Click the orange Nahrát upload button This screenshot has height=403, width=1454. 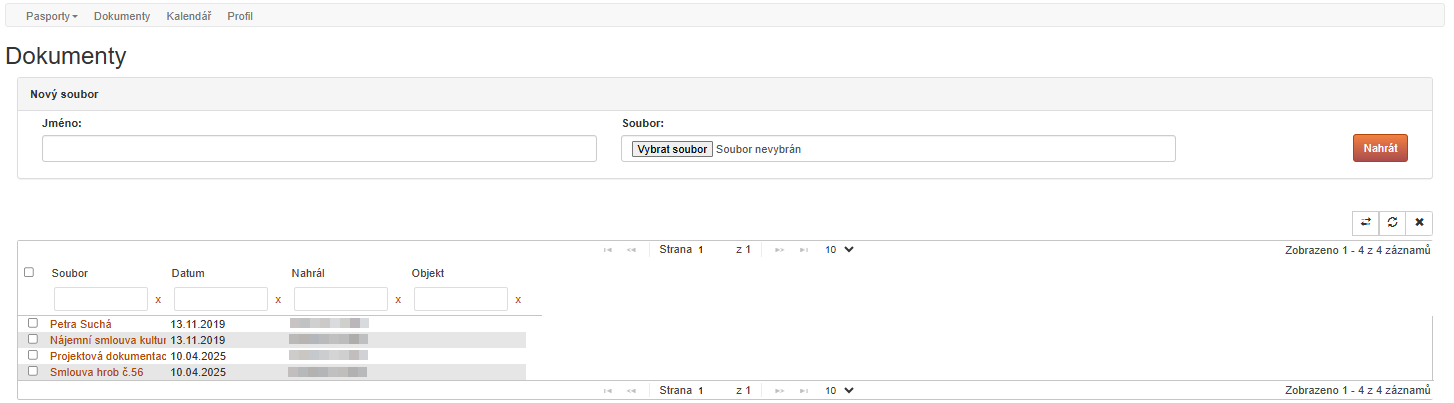click(x=1380, y=148)
